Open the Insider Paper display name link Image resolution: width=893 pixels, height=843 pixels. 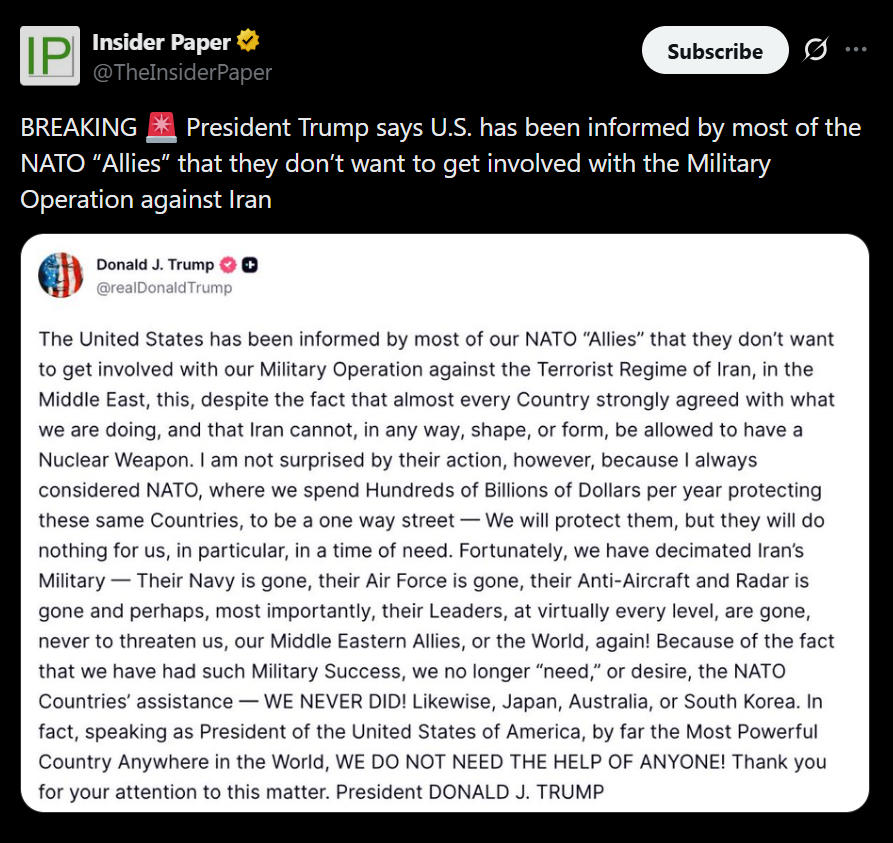(x=161, y=42)
